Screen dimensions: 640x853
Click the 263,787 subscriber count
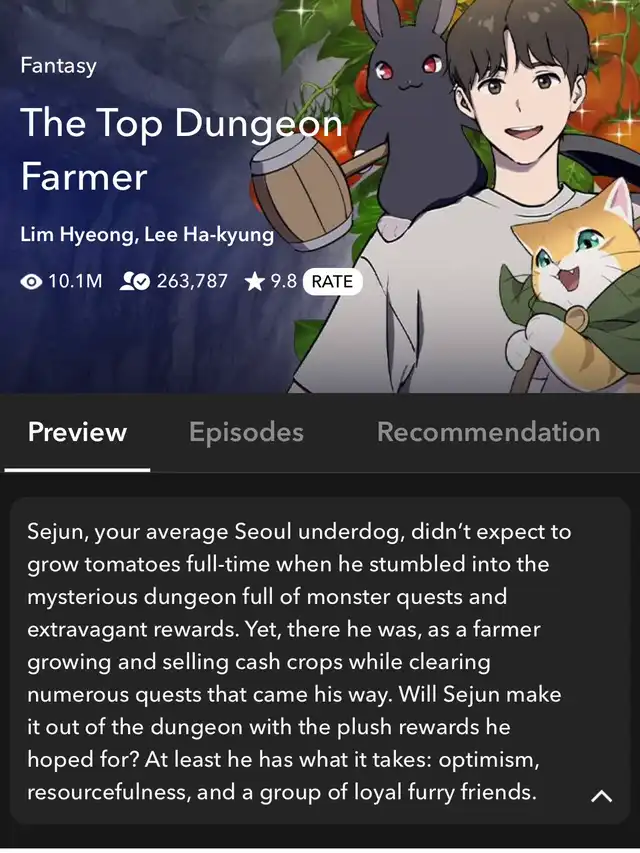click(x=192, y=281)
